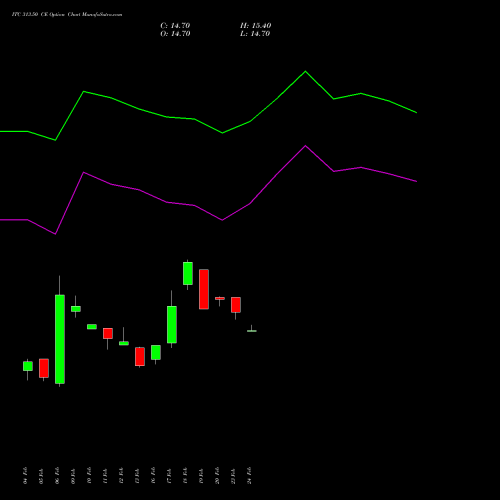Select the green candle above 17 Feb
The width and height of the screenshot is (500, 500).
[x=172, y=324]
